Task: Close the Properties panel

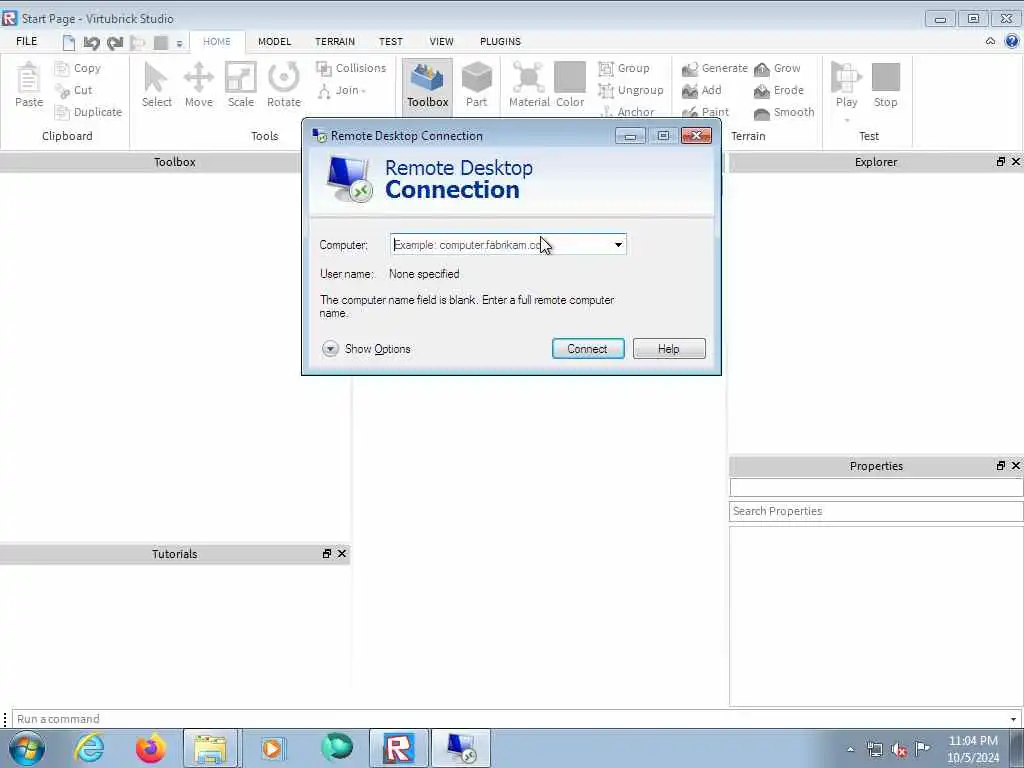Action: pyautogui.click(x=1016, y=466)
